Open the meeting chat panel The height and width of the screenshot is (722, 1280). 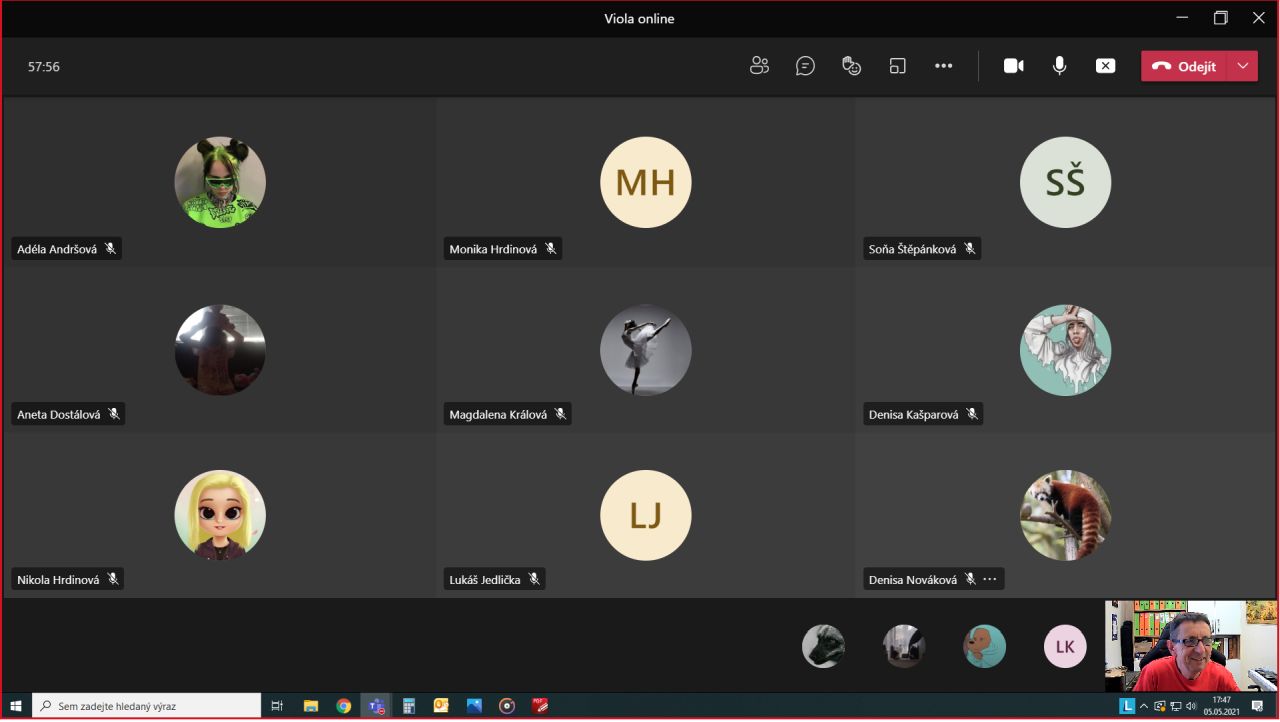coord(805,66)
